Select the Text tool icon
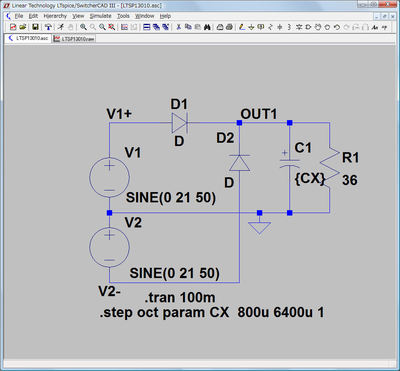Image resolution: width=400 pixels, height=371 pixels. [375, 27]
